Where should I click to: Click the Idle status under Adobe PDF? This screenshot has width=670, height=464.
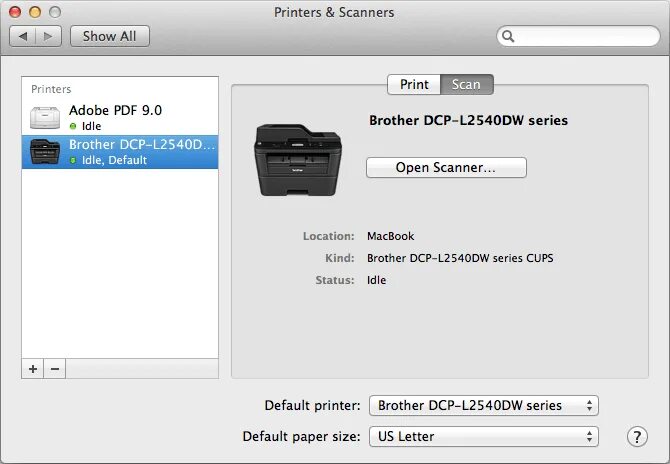[91, 126]
